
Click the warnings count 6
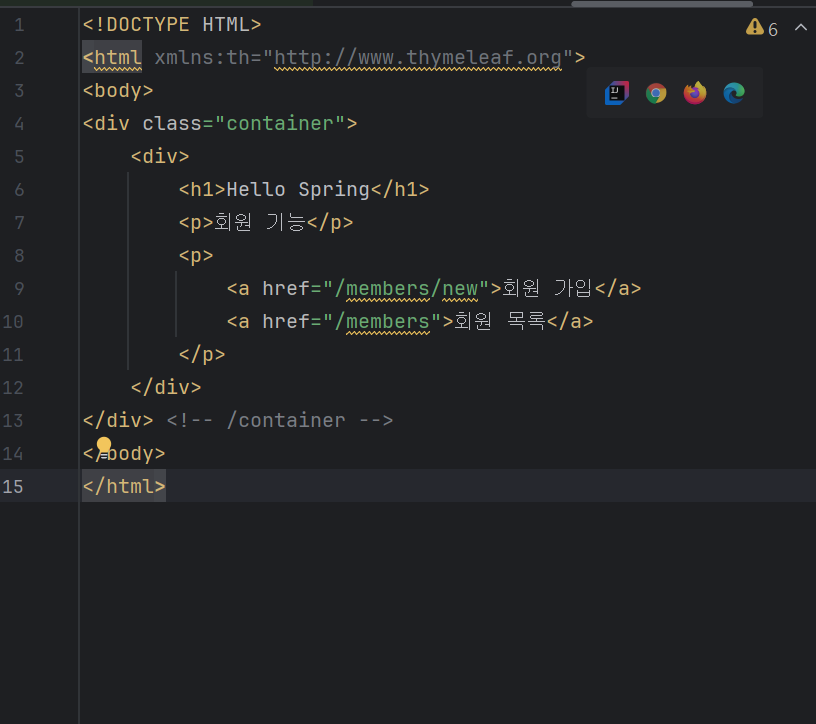tap(773, 29)
